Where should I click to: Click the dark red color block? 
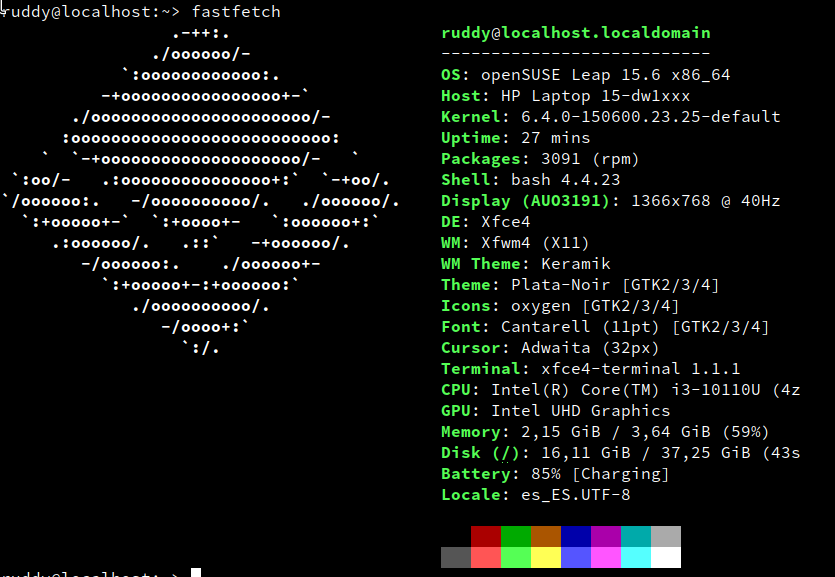click(486, 537)
